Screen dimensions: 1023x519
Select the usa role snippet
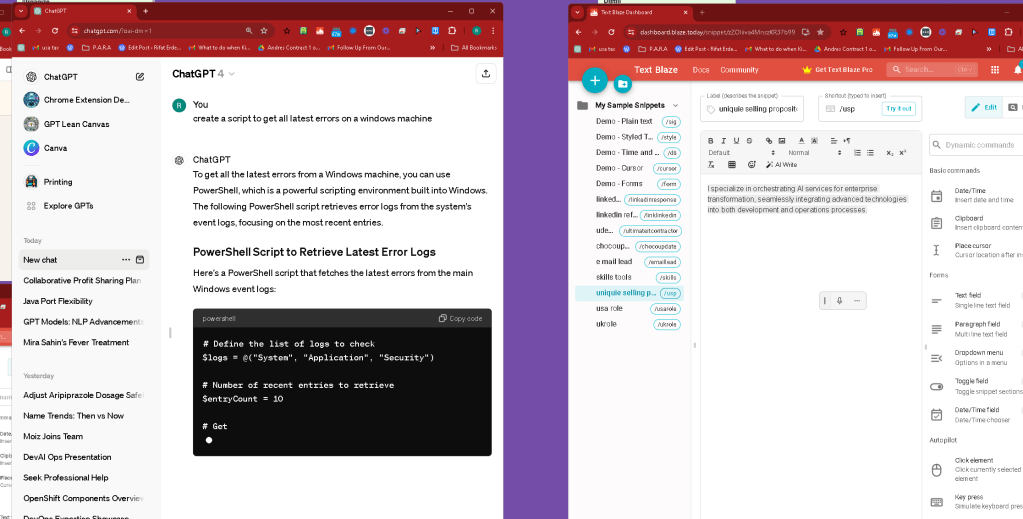[629, 308]
